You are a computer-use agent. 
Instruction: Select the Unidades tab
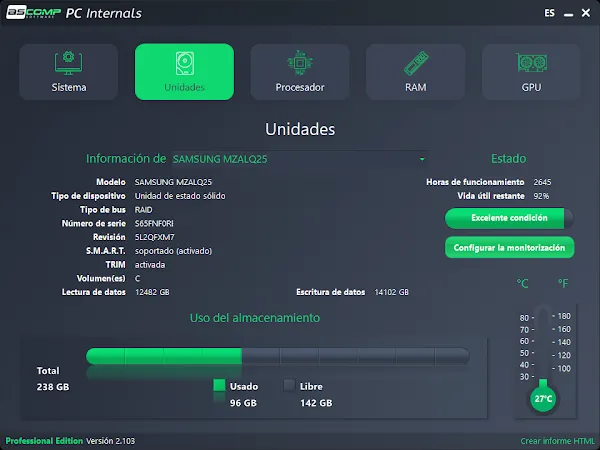184,72
